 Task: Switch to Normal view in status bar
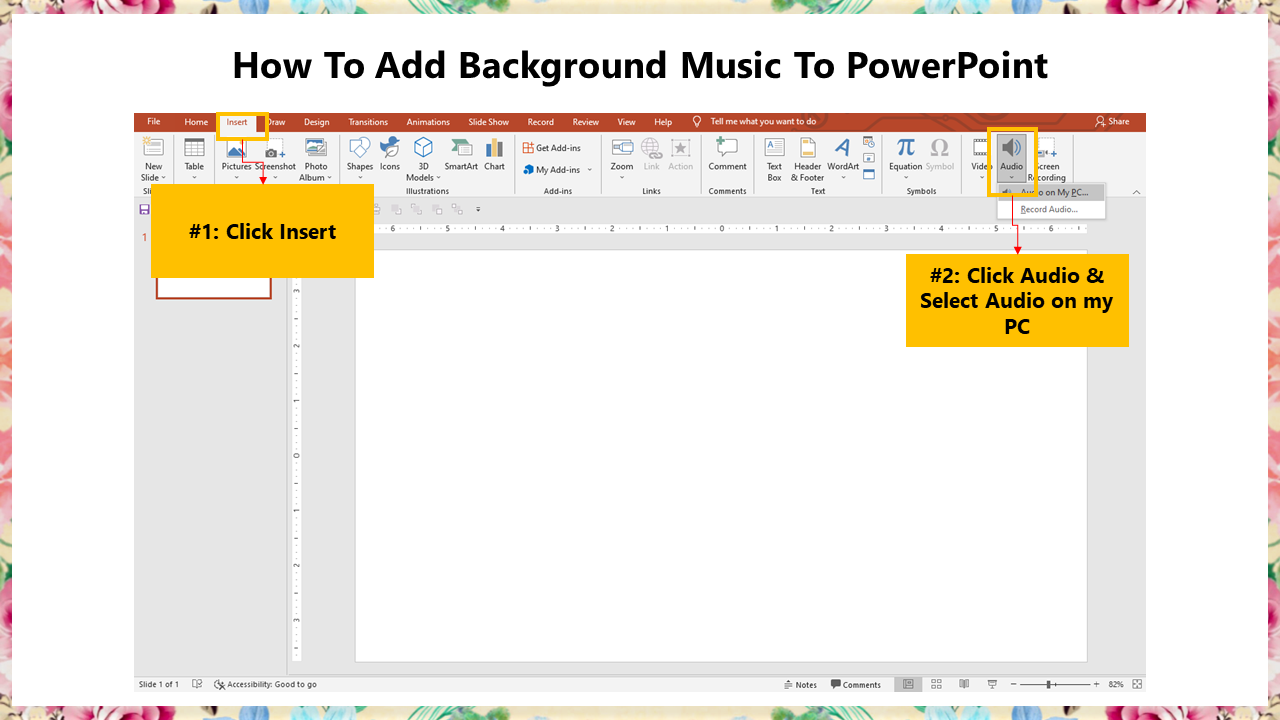[x=908, y=684]
